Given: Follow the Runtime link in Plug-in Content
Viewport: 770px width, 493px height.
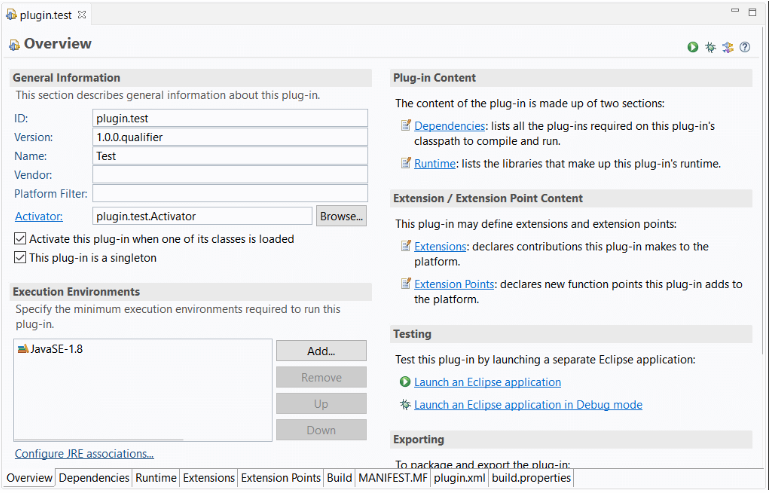Looking at the screenshot, I should (x=435, y=163).
